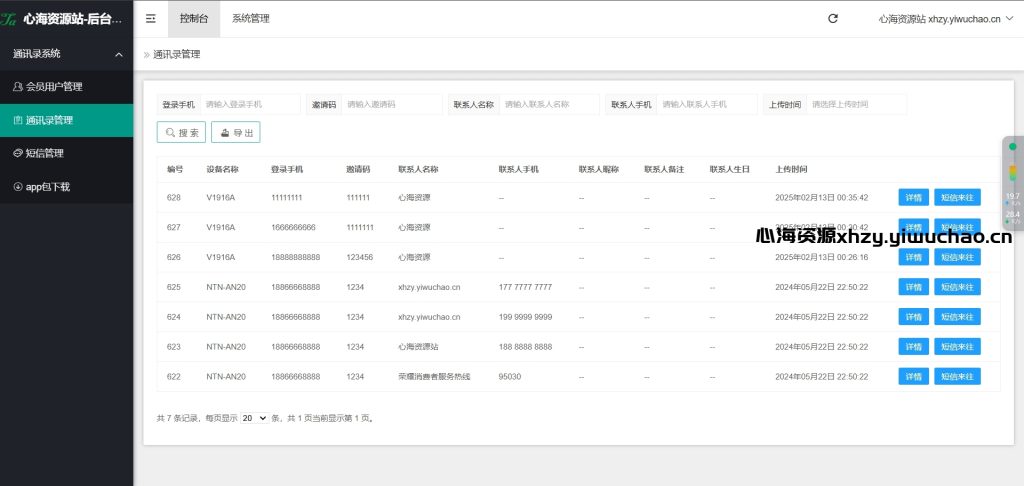Focus the 联系人名称 input field
Viewport: 1024px width, 486px height.
pos(549,105)
